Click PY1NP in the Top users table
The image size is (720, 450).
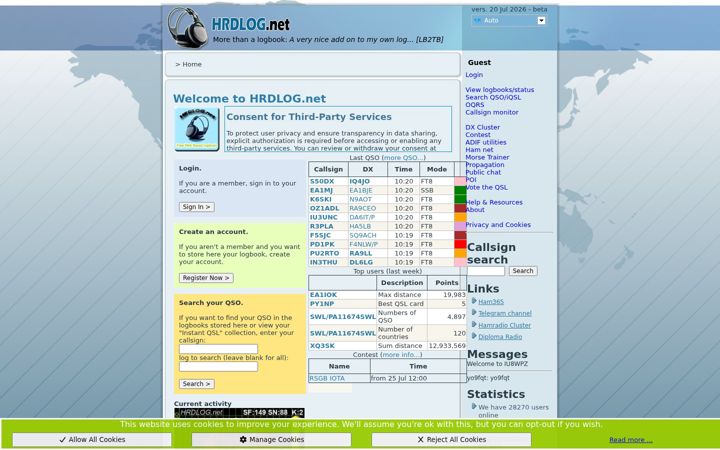pyautogui.click(x=322, y=304)
